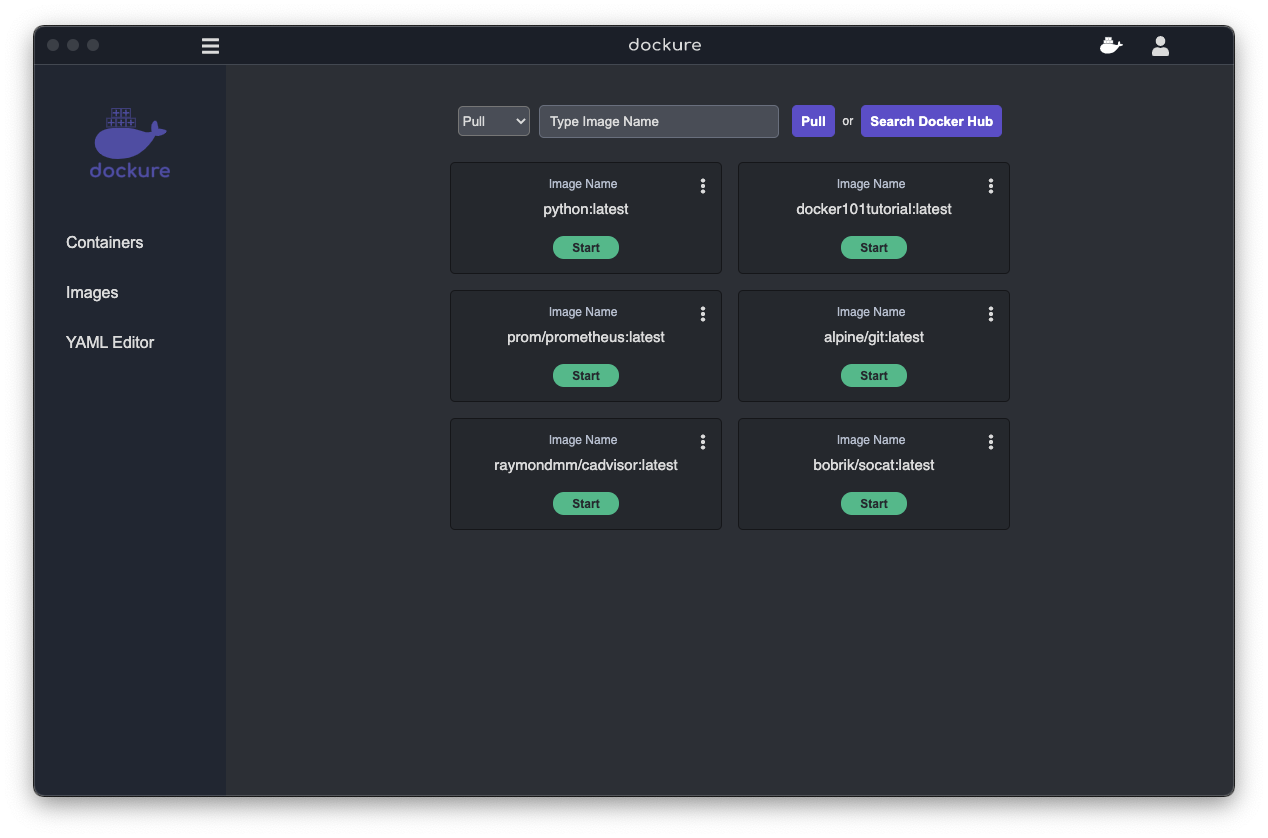Screen dimensions: 1268x838
Task: Go to Containers in sidebar
Action: tap(105, 243)
